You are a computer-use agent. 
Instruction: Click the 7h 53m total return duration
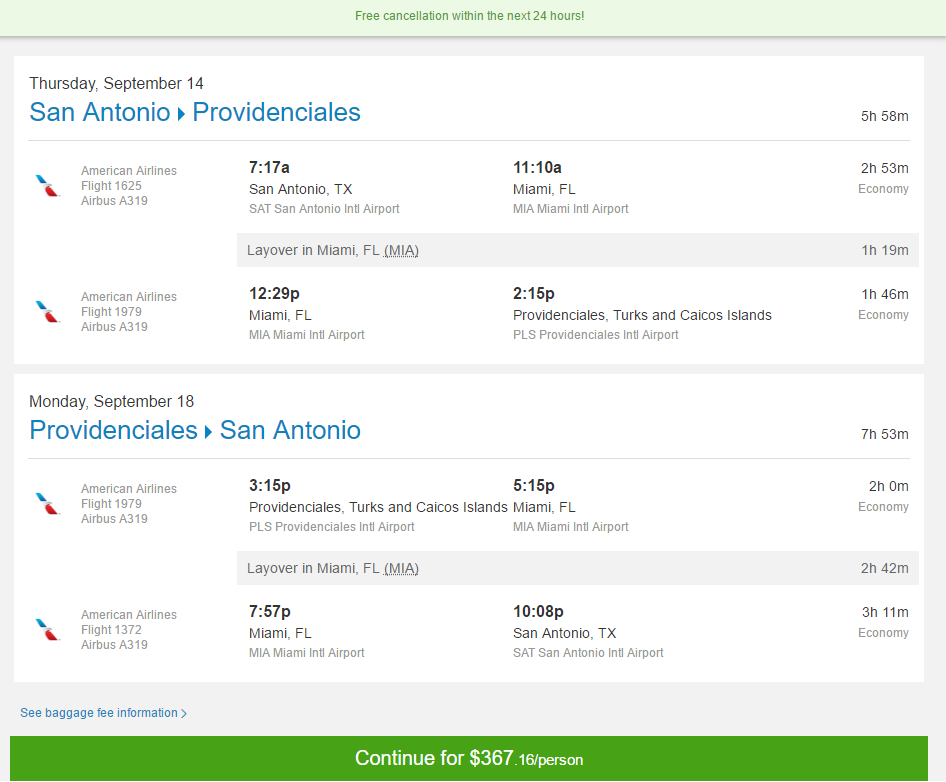pos(884,434)
